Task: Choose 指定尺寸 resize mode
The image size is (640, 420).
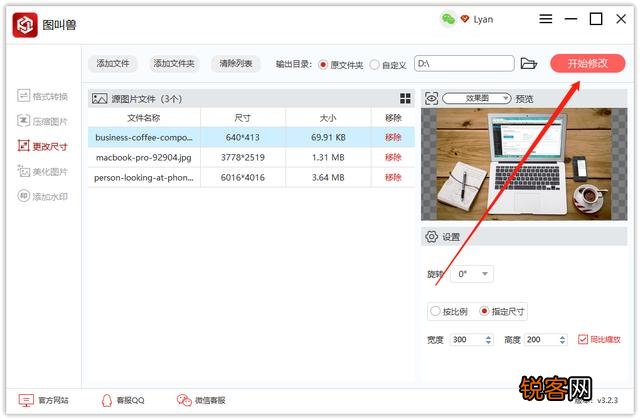Action: pyautogui.click(x=484, y=311)
